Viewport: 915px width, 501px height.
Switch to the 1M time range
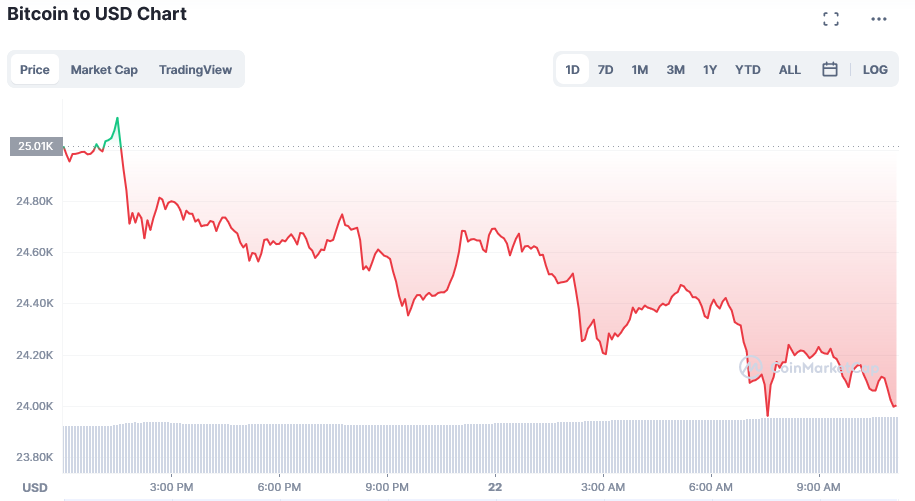pyautogui.click(x=640, y=69)
